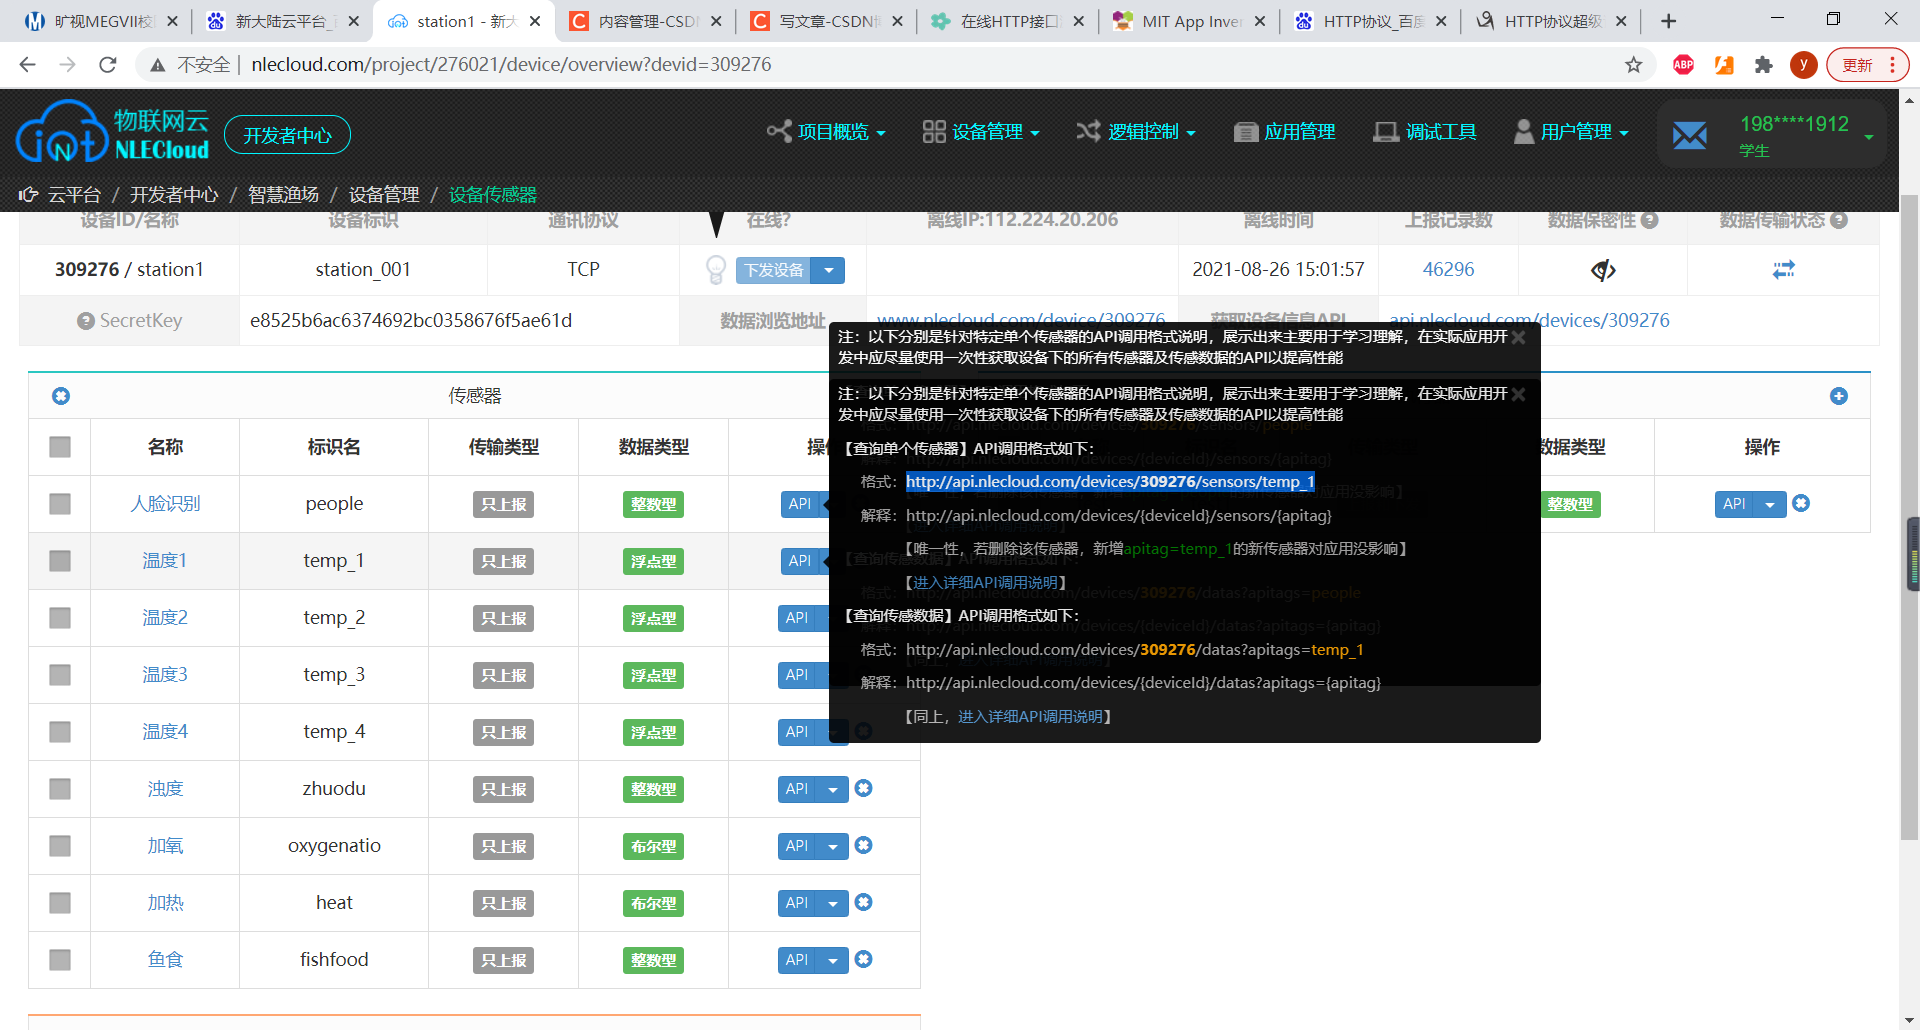
Task: Open the 浊度 sensor link
Action: pyautogui.click(x=165, y=789)
